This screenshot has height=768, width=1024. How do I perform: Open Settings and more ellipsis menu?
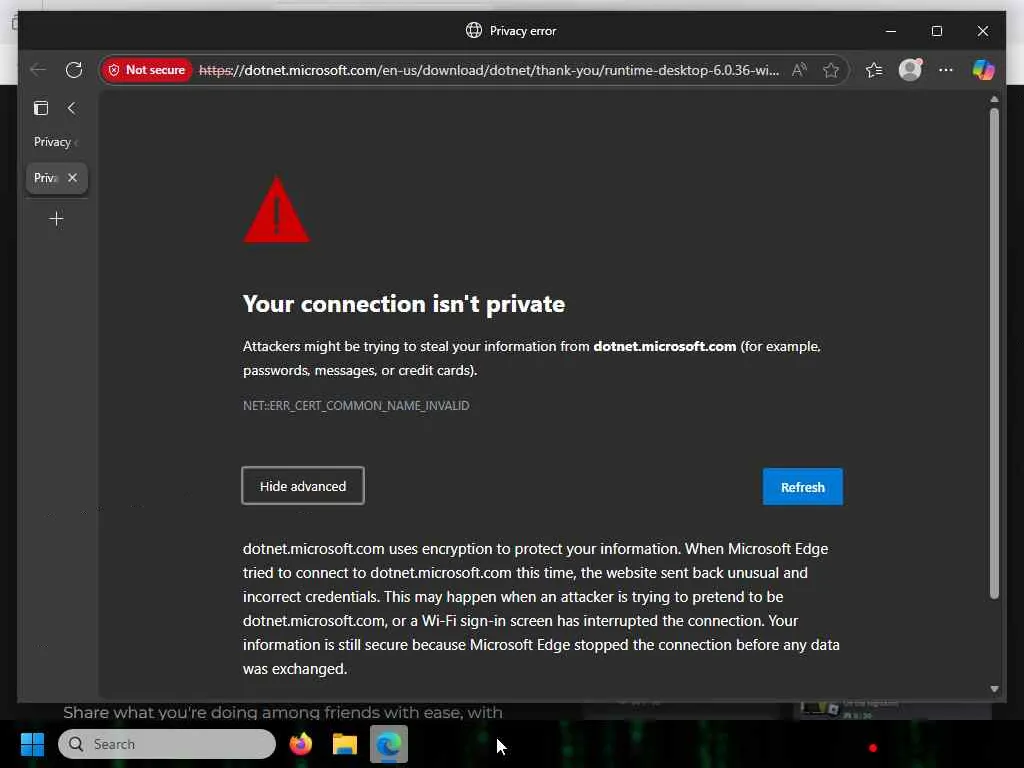[x=946, y=70]
